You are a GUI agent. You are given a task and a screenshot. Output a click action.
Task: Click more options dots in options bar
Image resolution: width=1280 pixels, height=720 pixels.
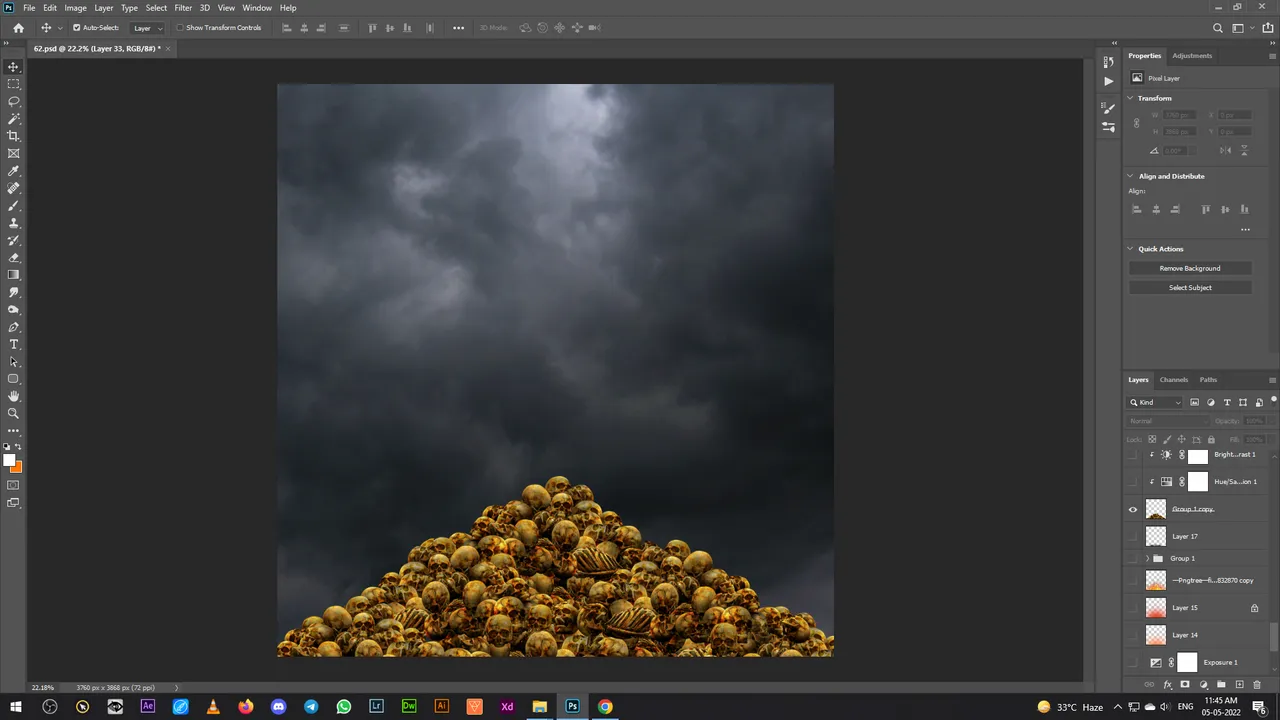click(x=458, y=28)
